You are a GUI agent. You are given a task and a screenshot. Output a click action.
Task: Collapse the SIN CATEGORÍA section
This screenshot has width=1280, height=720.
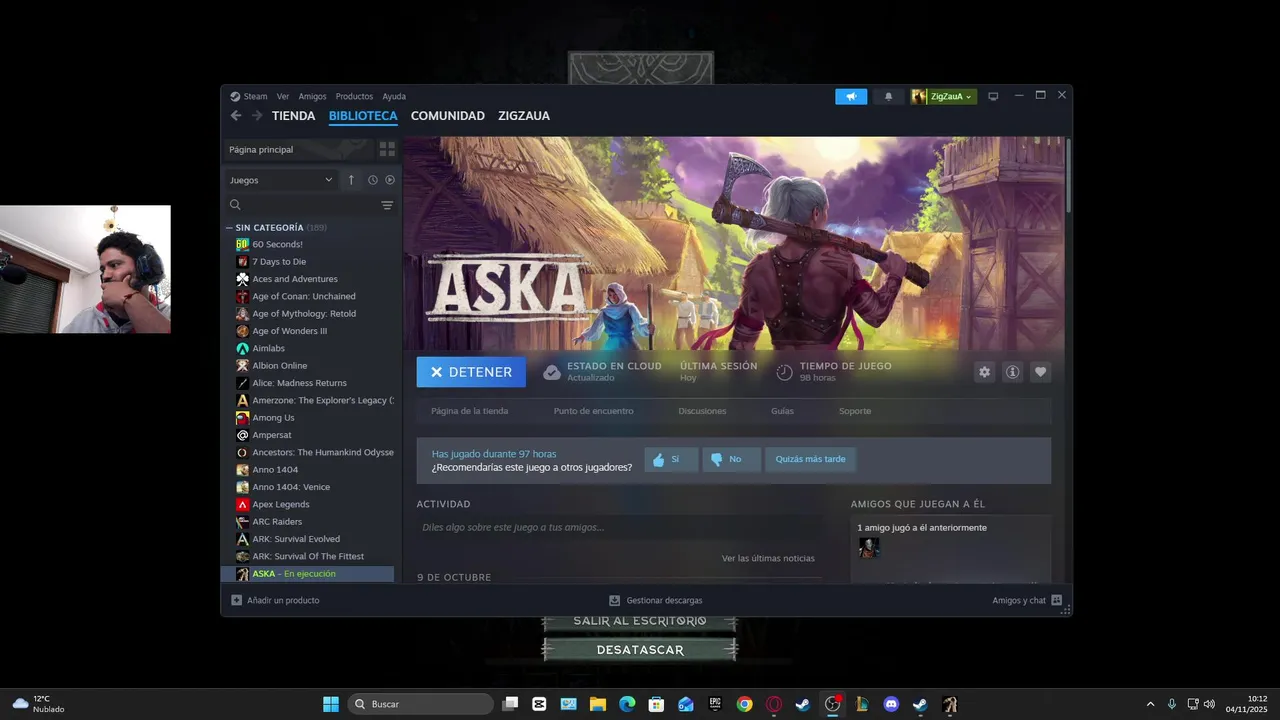coord(229,228)
